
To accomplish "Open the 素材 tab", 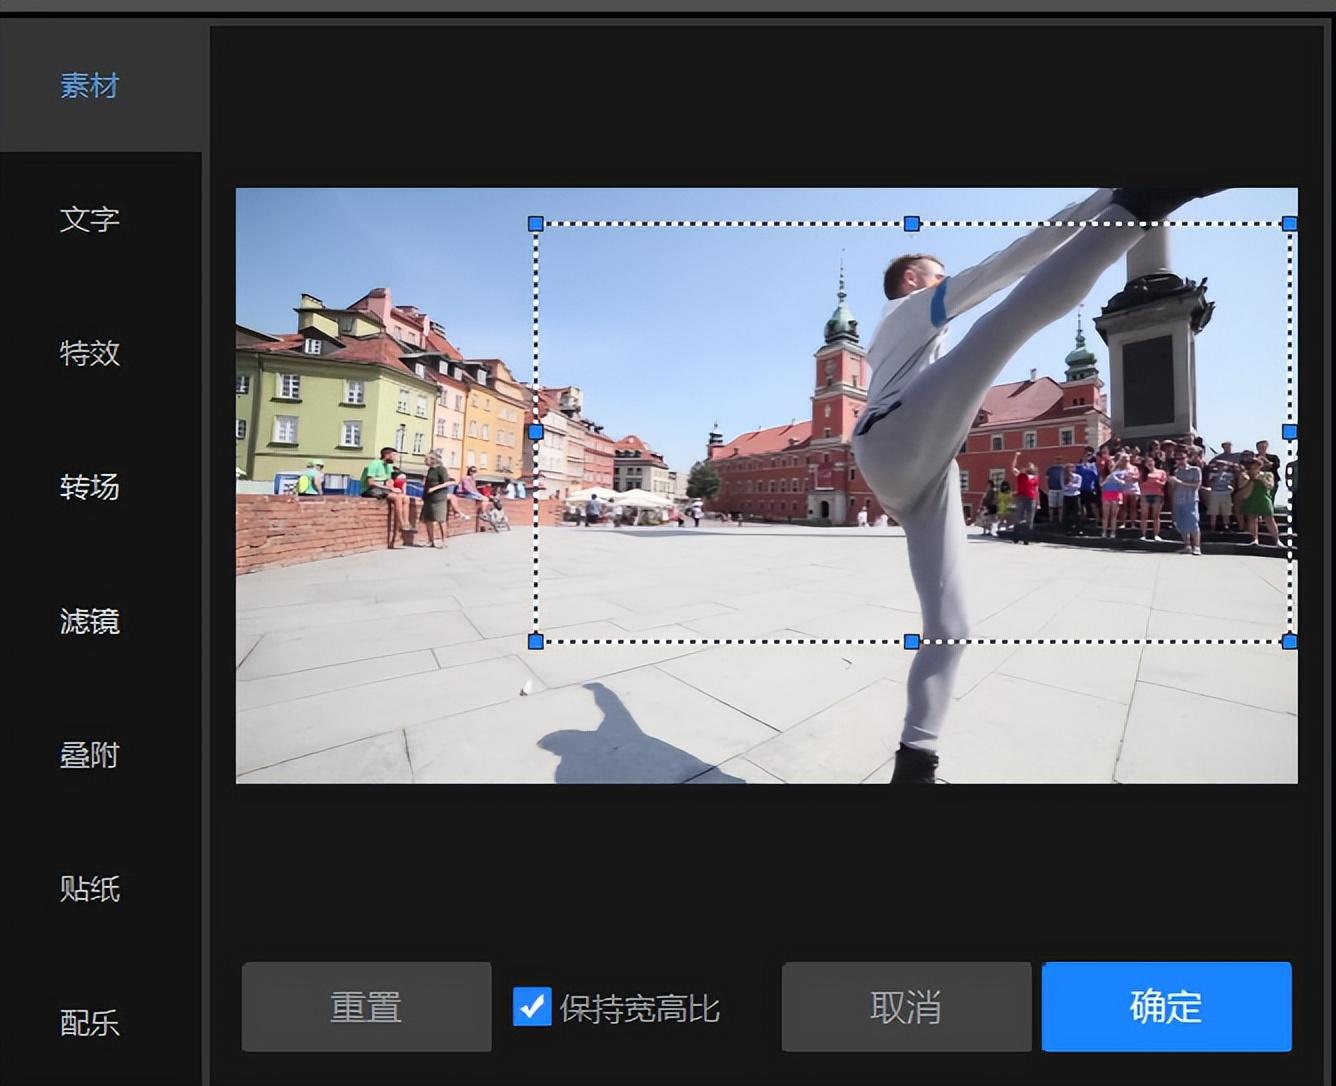I will pos(90,86).
